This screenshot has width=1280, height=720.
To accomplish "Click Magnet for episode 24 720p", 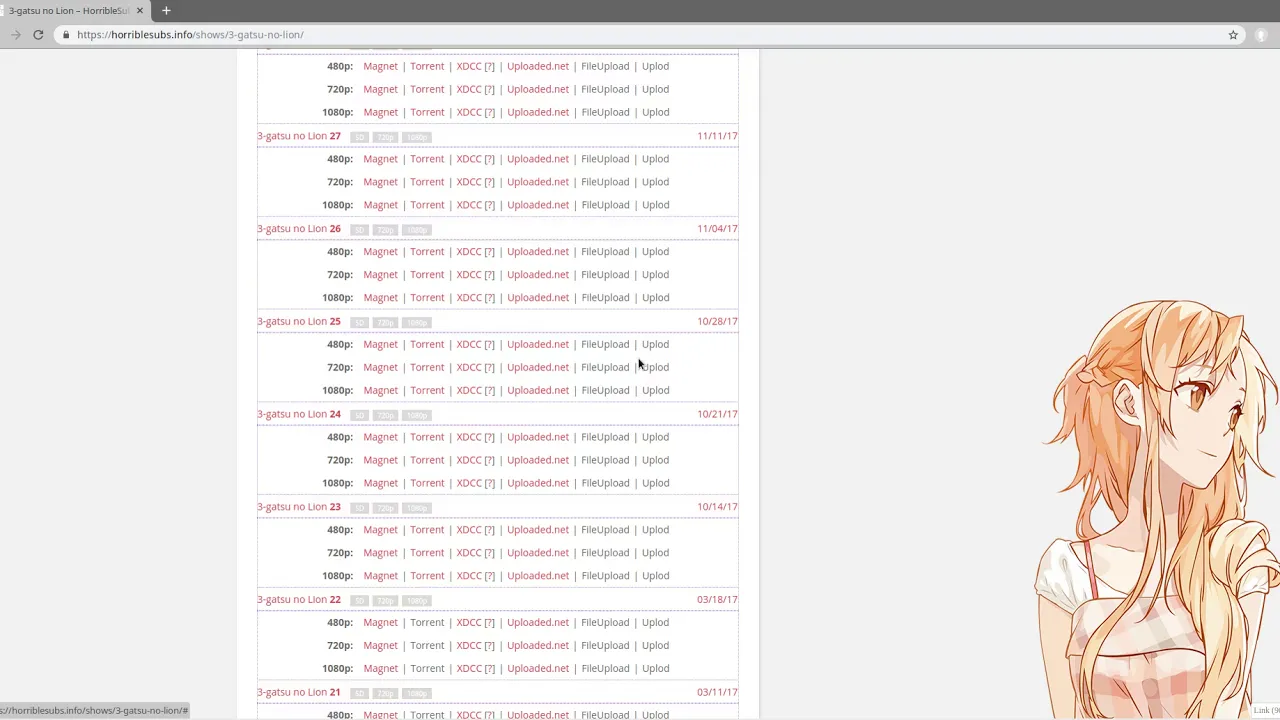I will [x=380, y=460].
